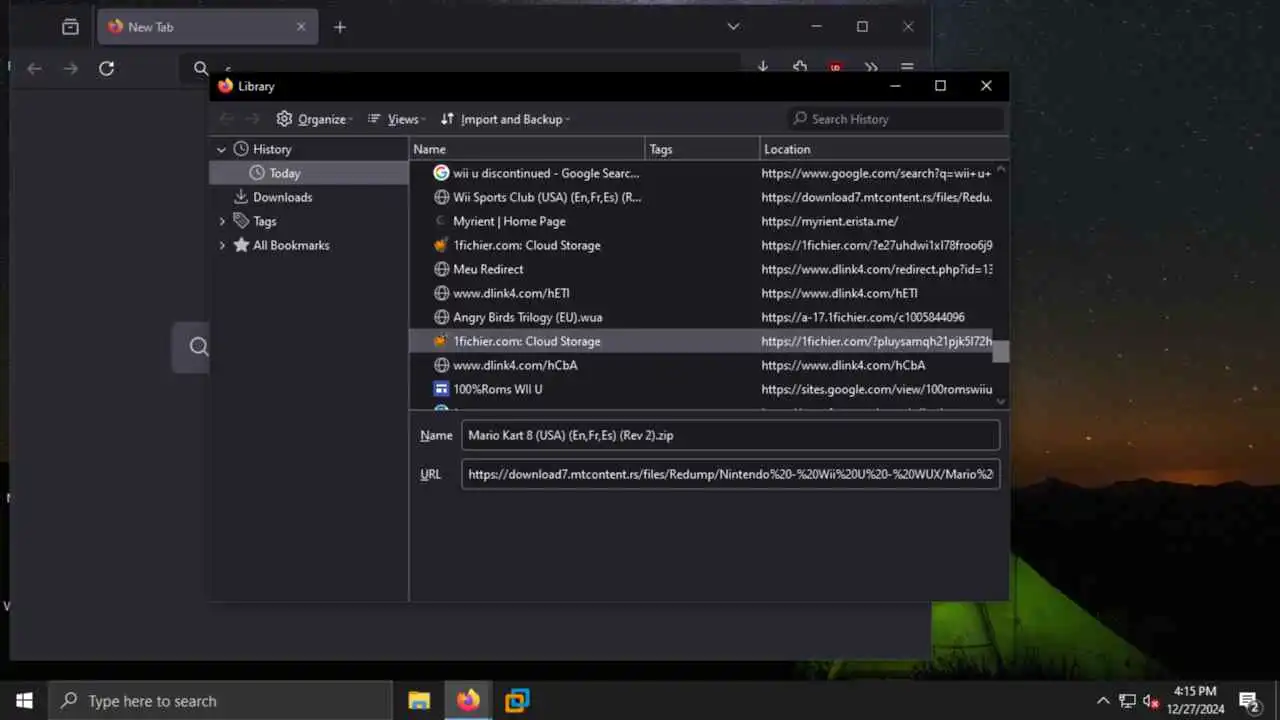The width and height of the screenshot is (1280, 720).
Task: Click the 100%Roms WII U site favicon
Action: click(x=441, y=389)
